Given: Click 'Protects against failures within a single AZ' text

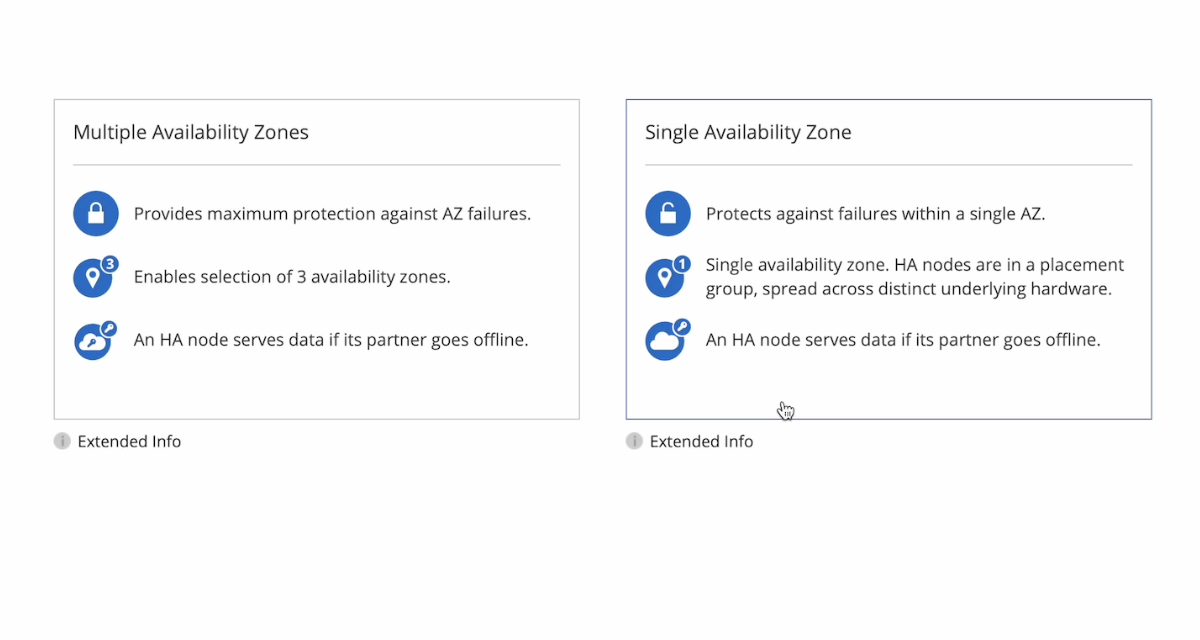Looking at the screenshot, I should [x=875, y=214].
